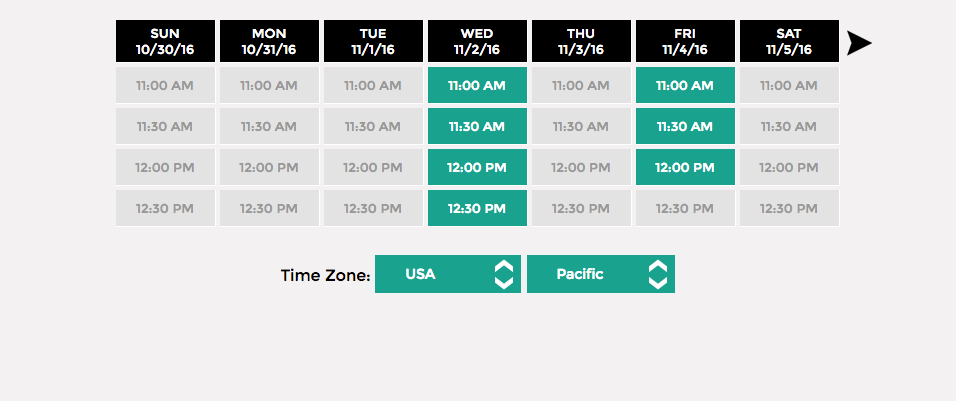Click the Time Zone label

coord(325,275)
